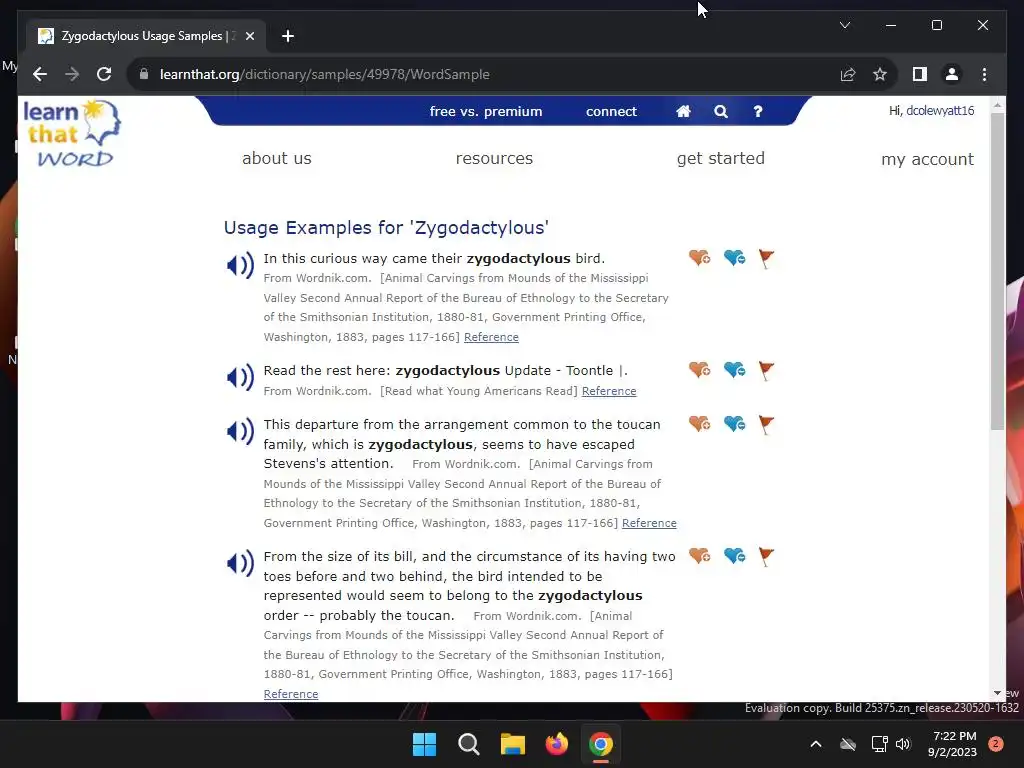Play audio for 'From the size of its bill' sentence

[240, 563]
